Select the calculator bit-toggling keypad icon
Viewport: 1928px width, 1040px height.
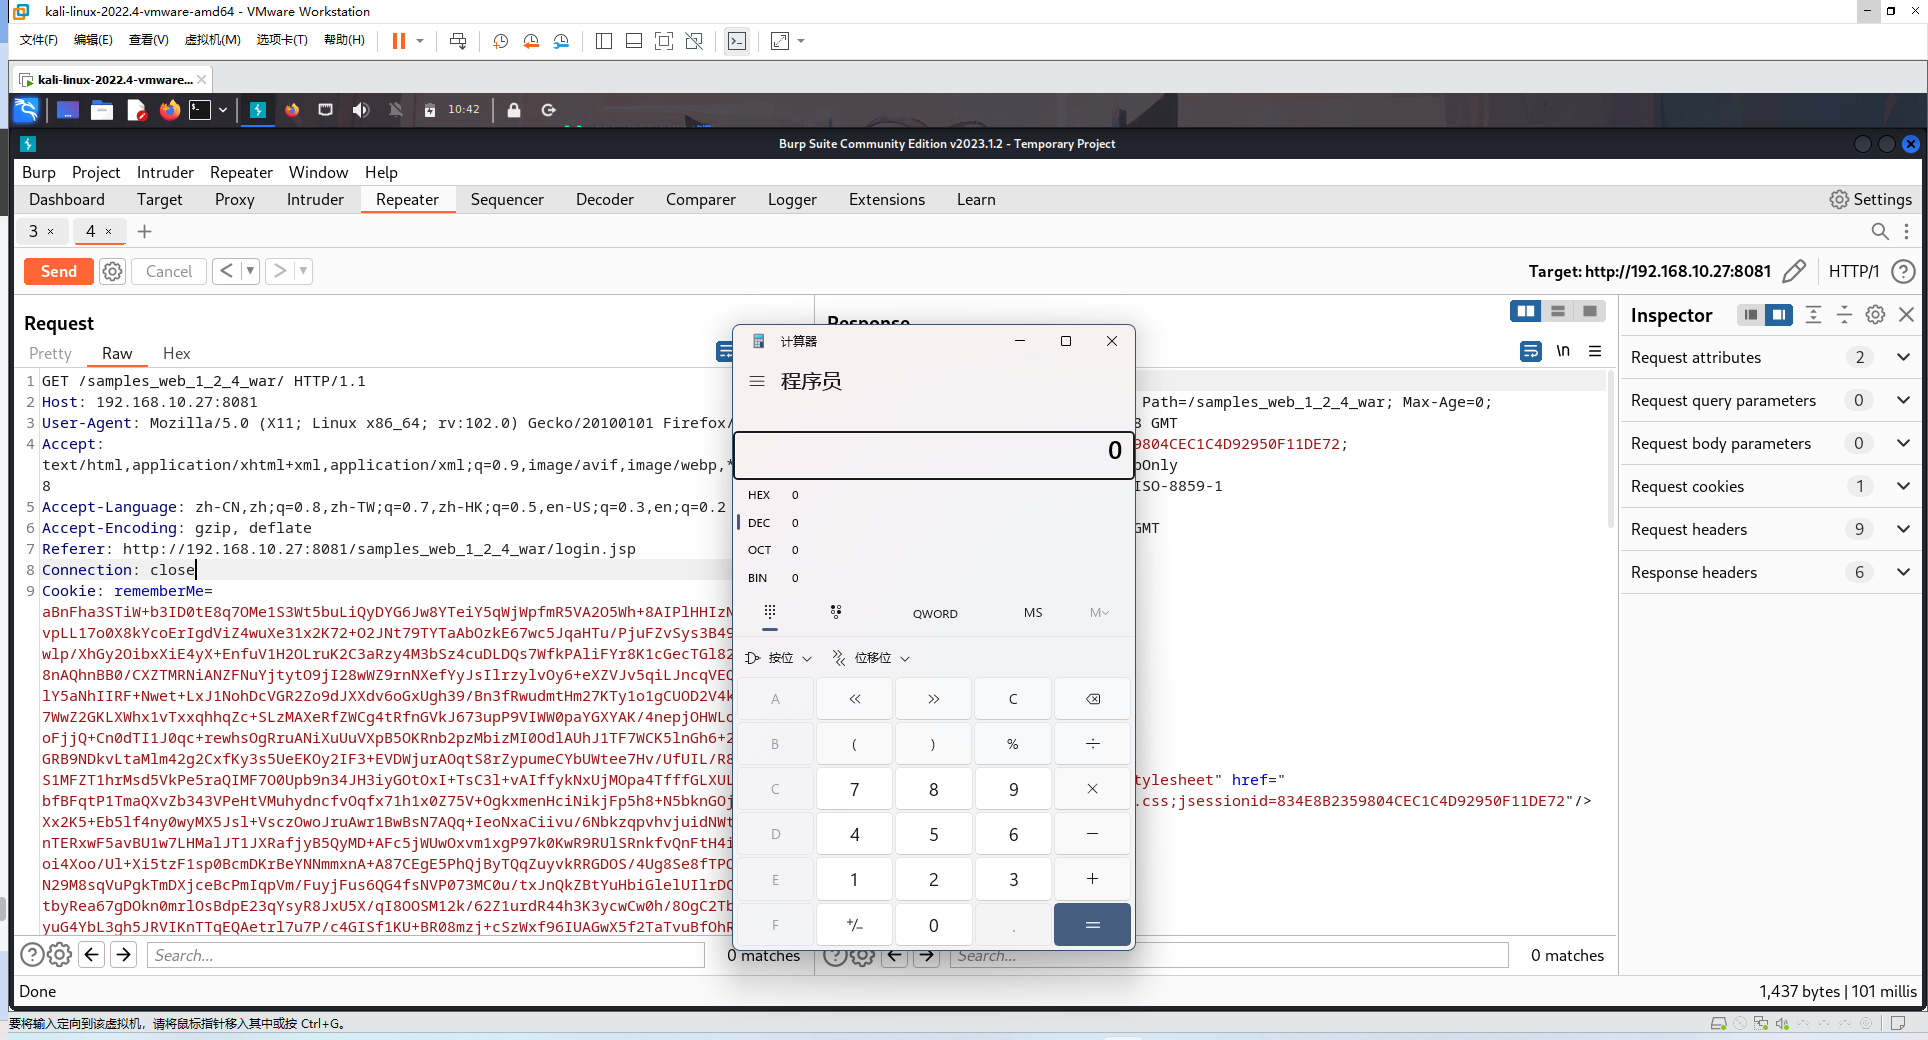click(836, 612)
